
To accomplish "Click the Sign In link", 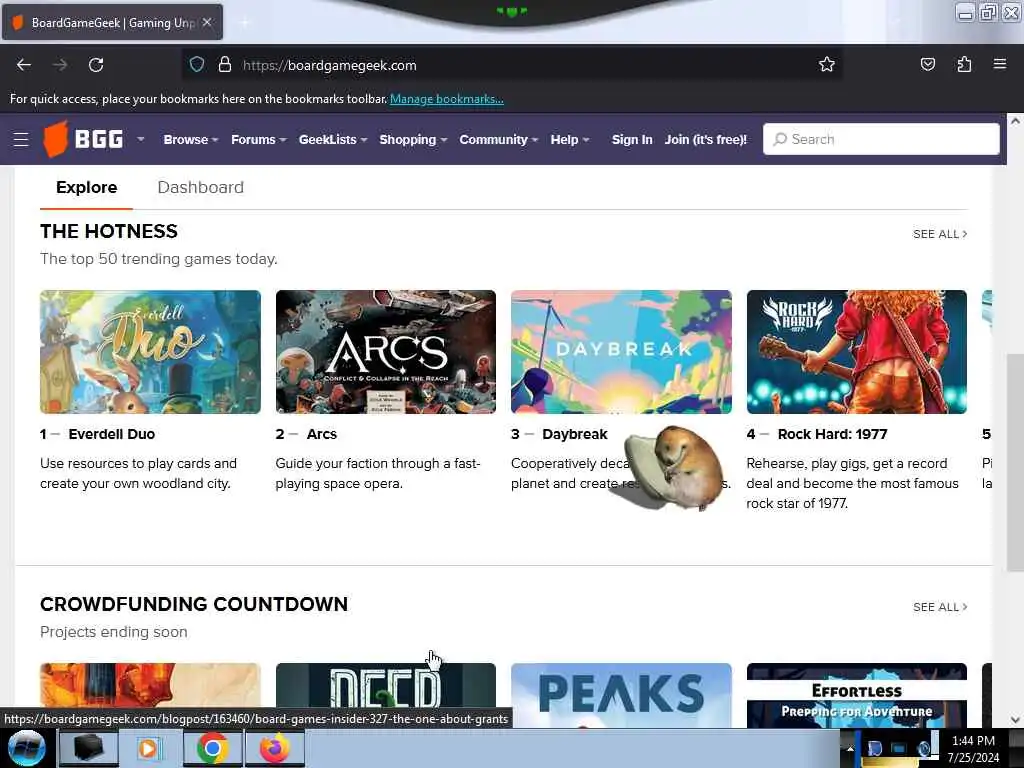I will [x=632, y=139].
